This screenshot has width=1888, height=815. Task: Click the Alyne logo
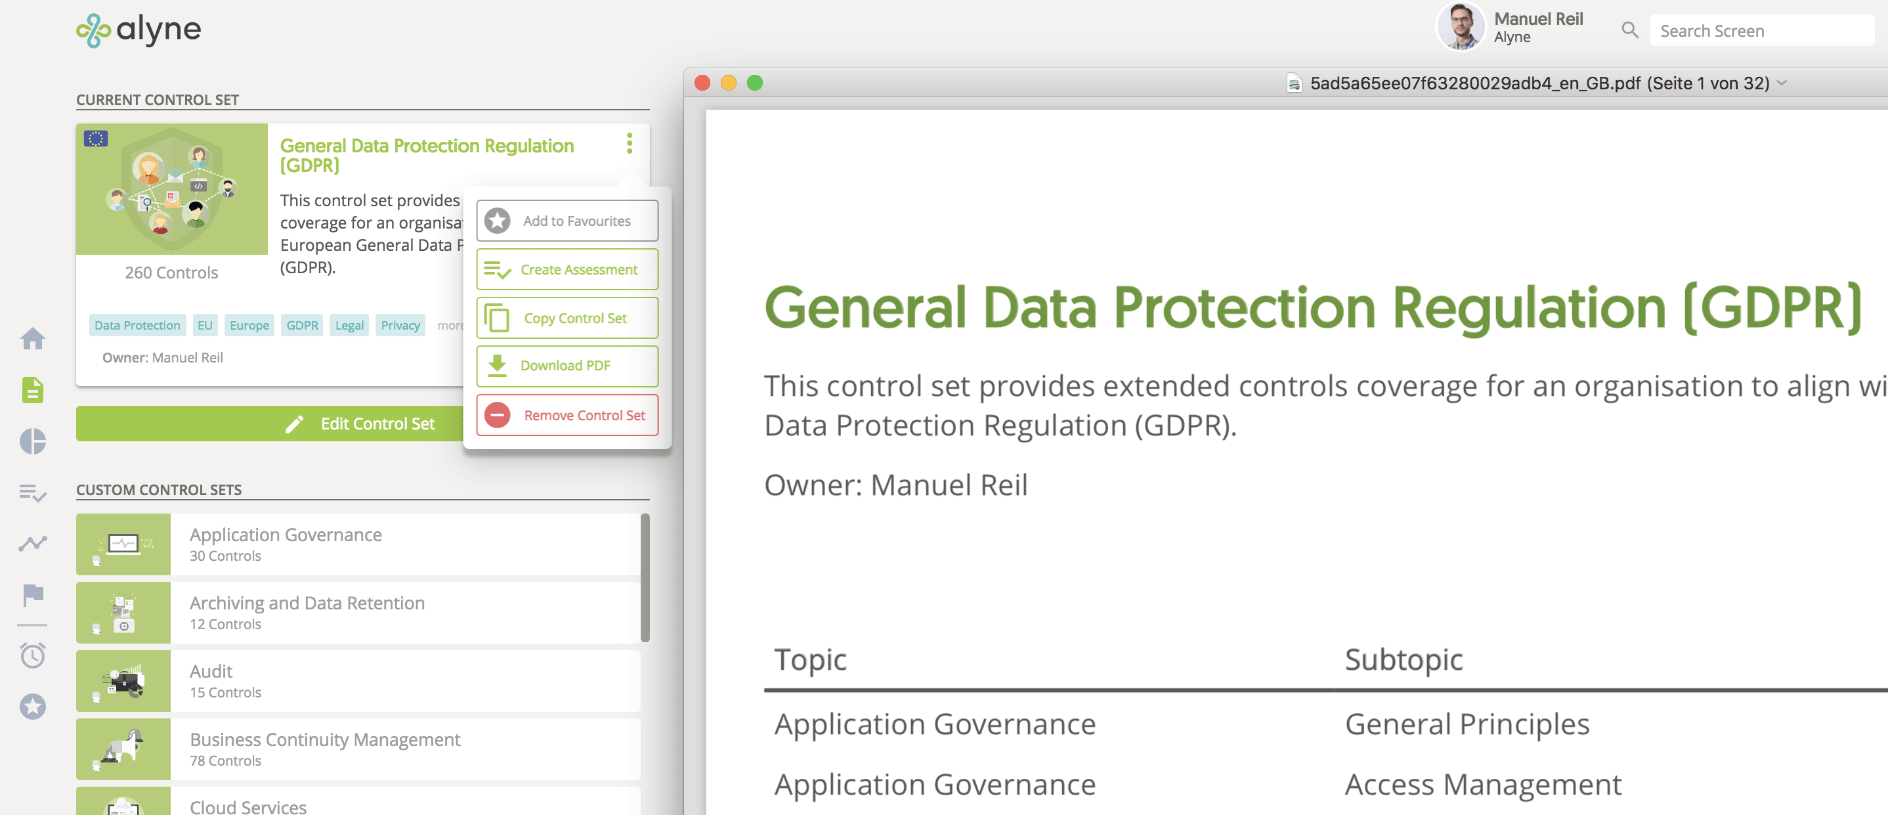tap(139, 30)
